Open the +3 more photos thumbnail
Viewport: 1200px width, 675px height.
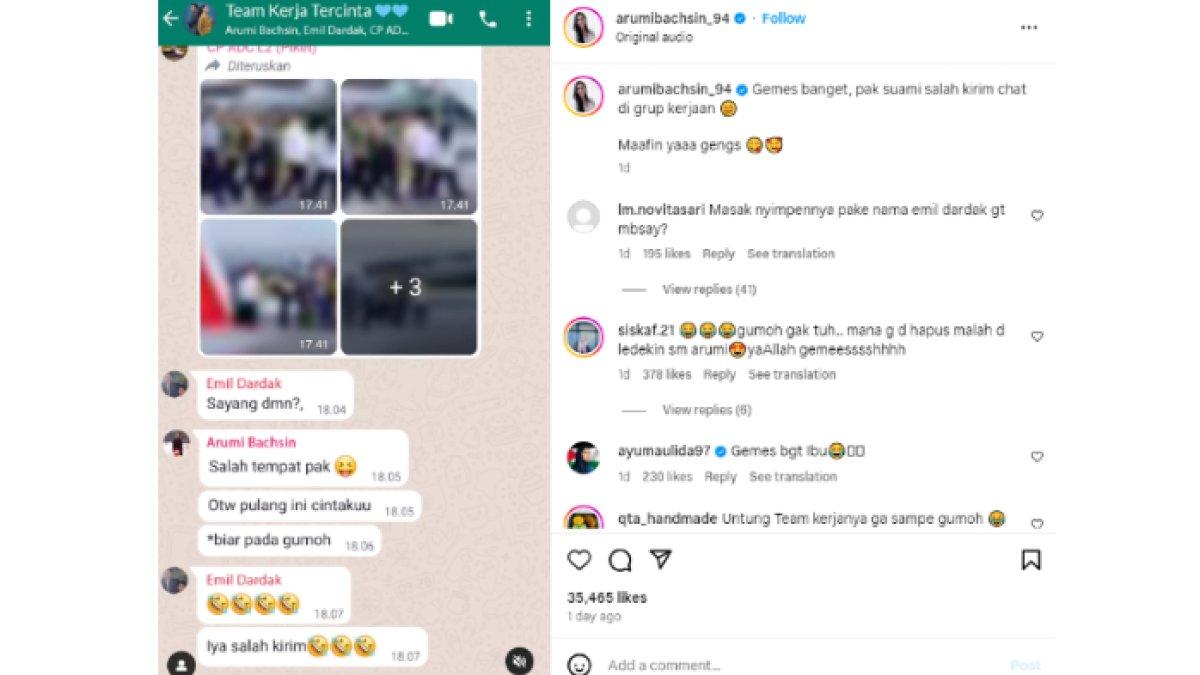(x=409, y=287)
